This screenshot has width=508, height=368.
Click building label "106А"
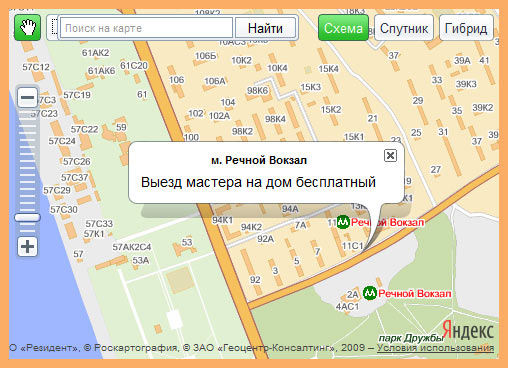tap(215, 81)
